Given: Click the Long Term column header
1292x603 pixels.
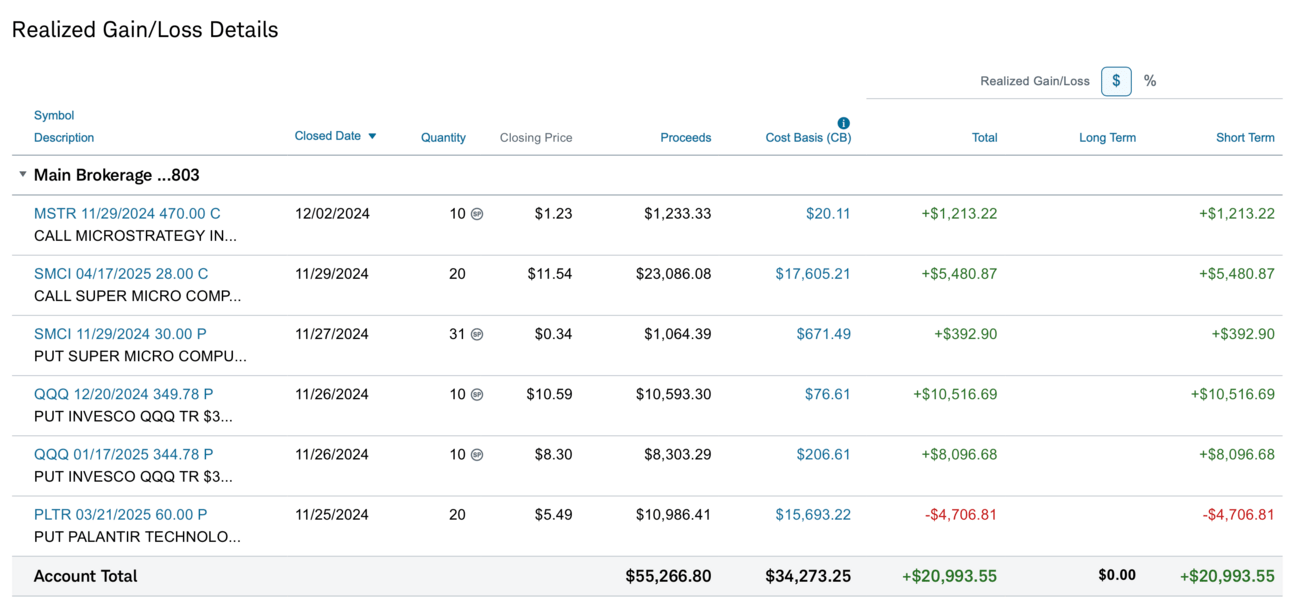Looking at the screenshot, I should (1107, 138).
